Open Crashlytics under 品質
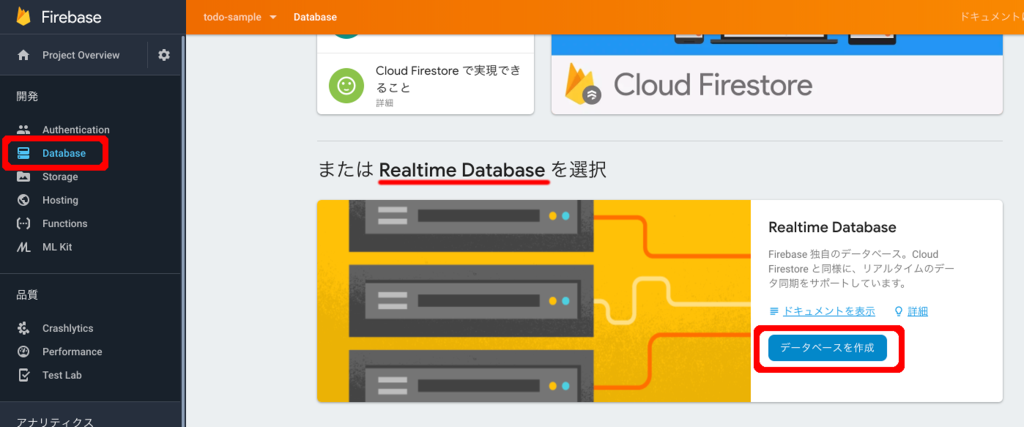Image resolution: width=1024 pixels, height=427 pixels. tap(68, 328)
